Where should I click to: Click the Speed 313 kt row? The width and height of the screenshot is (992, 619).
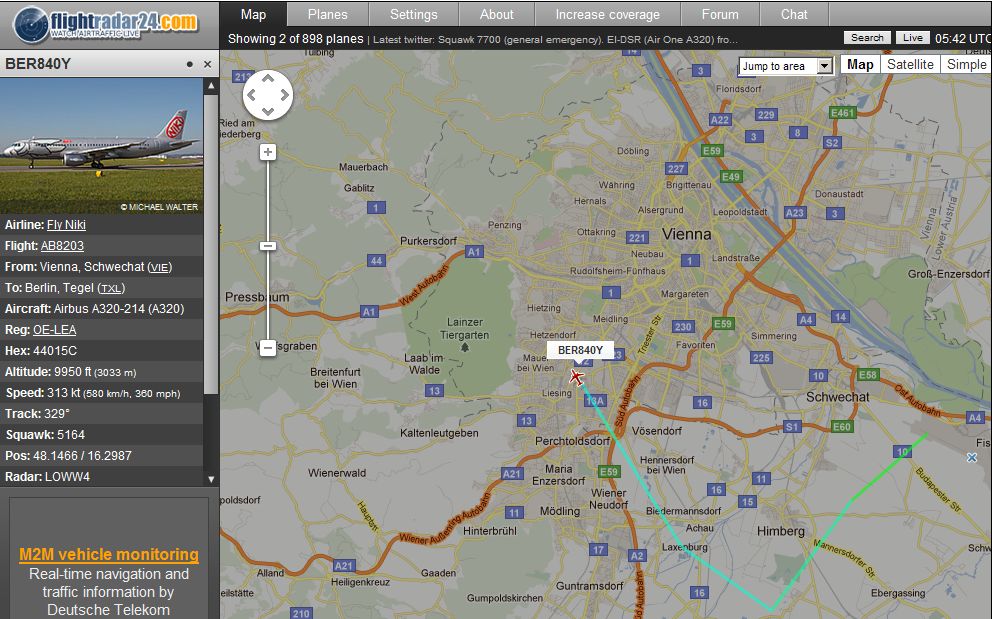tap(101, 392)
